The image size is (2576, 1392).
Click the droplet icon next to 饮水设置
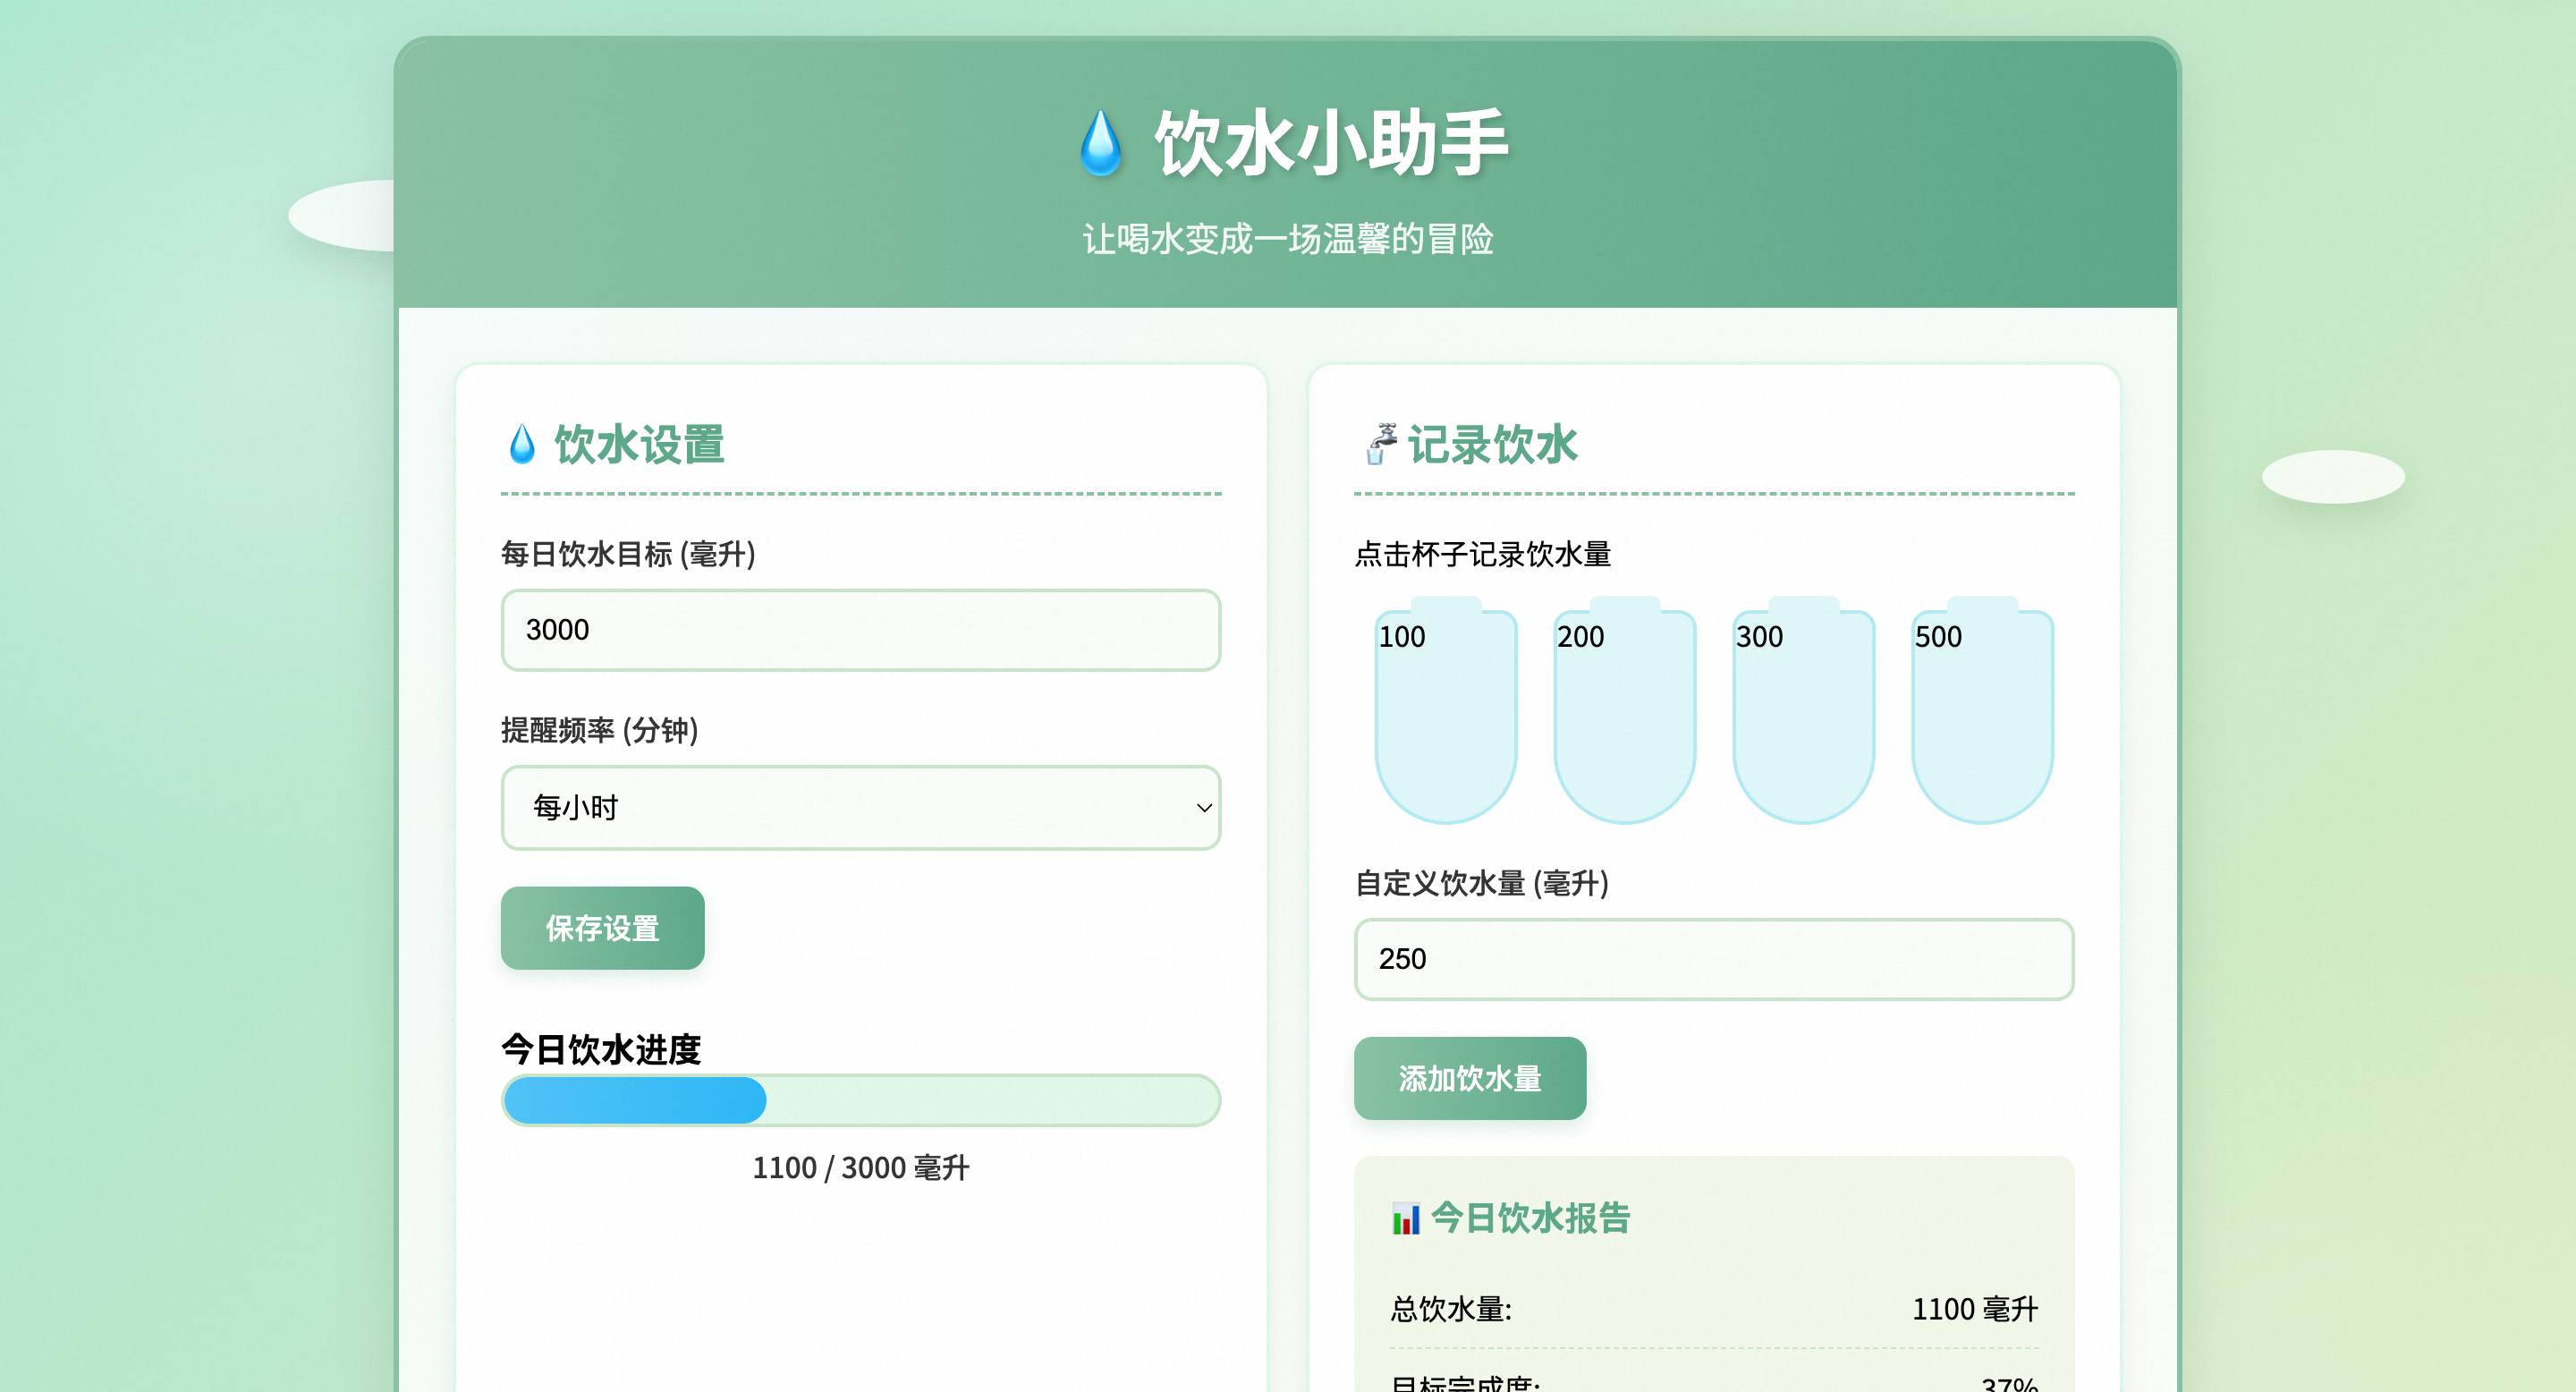tap(521, 444)
